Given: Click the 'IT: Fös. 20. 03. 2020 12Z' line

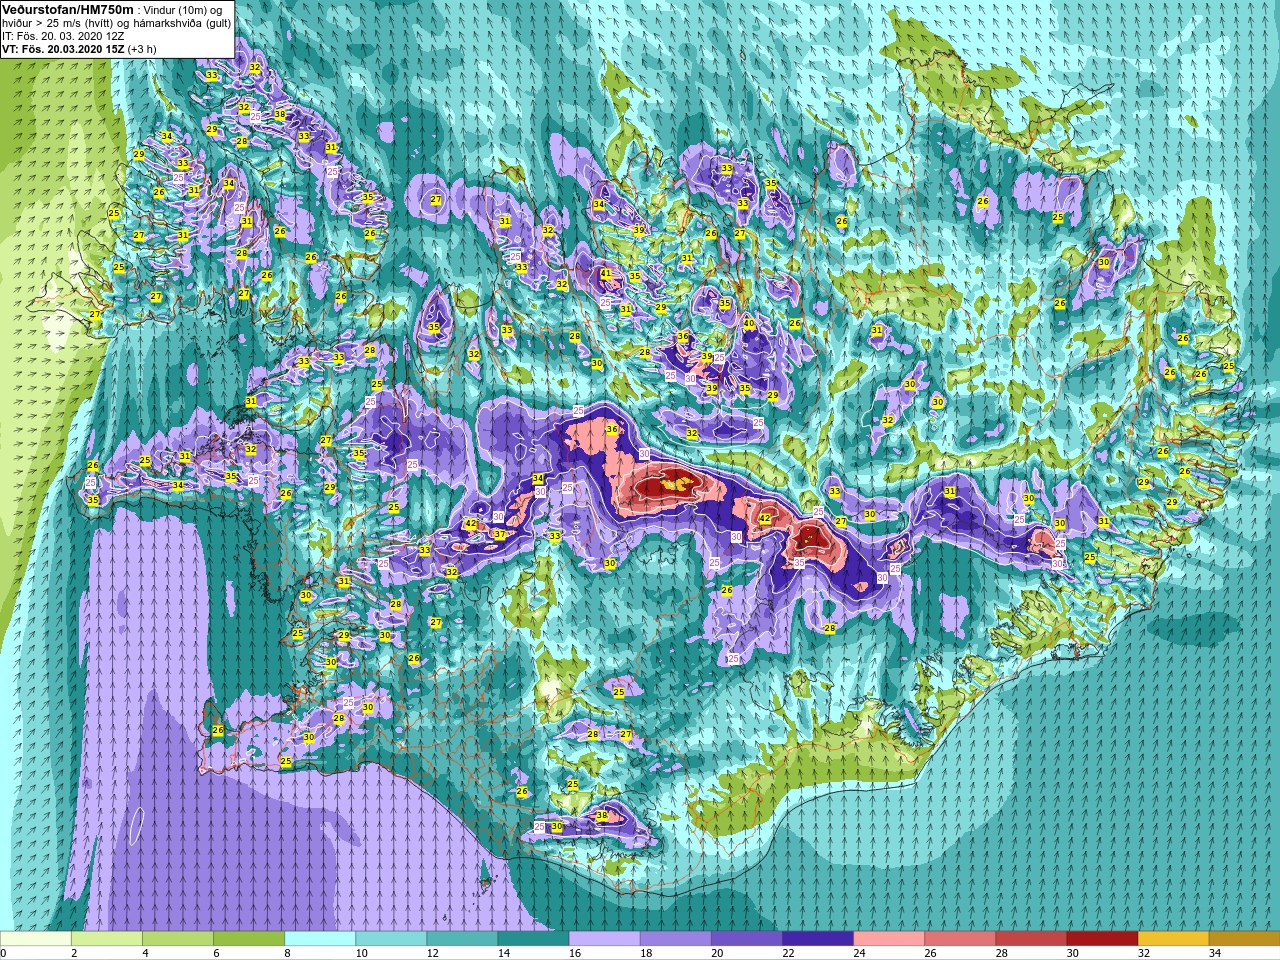Looking at the screenshot, I should pos(63,36).
